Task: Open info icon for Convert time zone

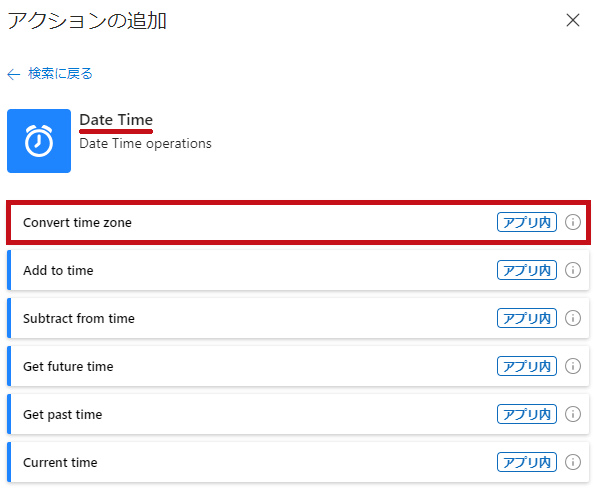Action: [573, 222]
